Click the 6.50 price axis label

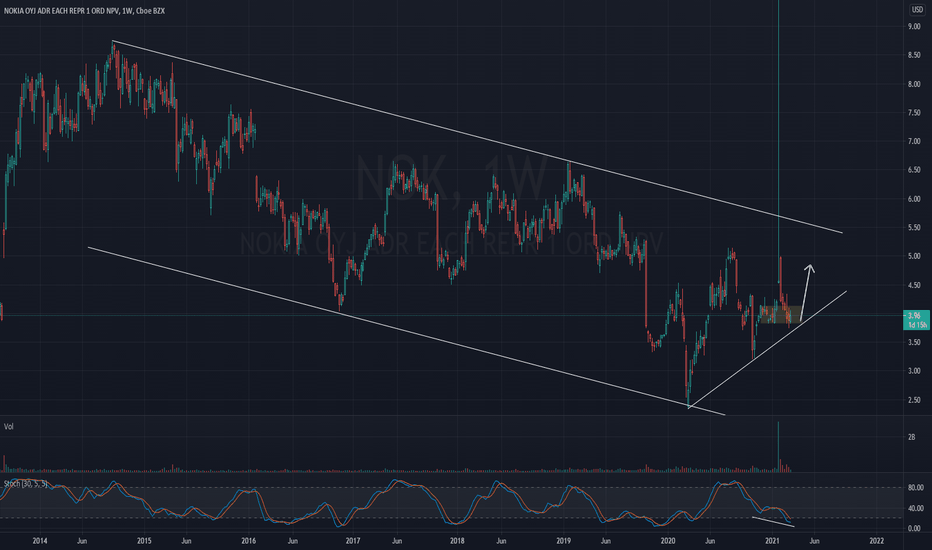tap(914, 170)
